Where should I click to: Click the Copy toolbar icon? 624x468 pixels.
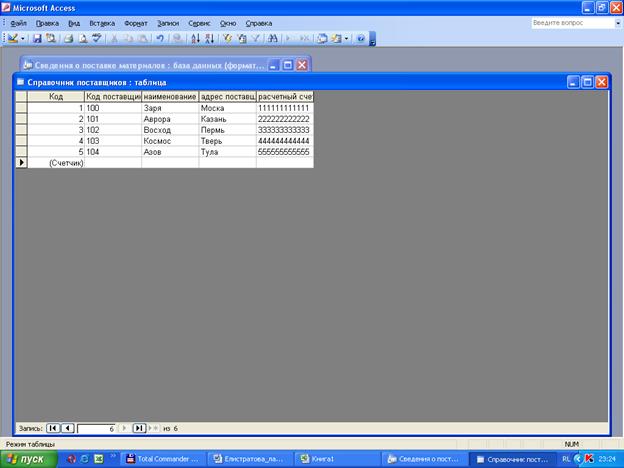click(129, 39)
